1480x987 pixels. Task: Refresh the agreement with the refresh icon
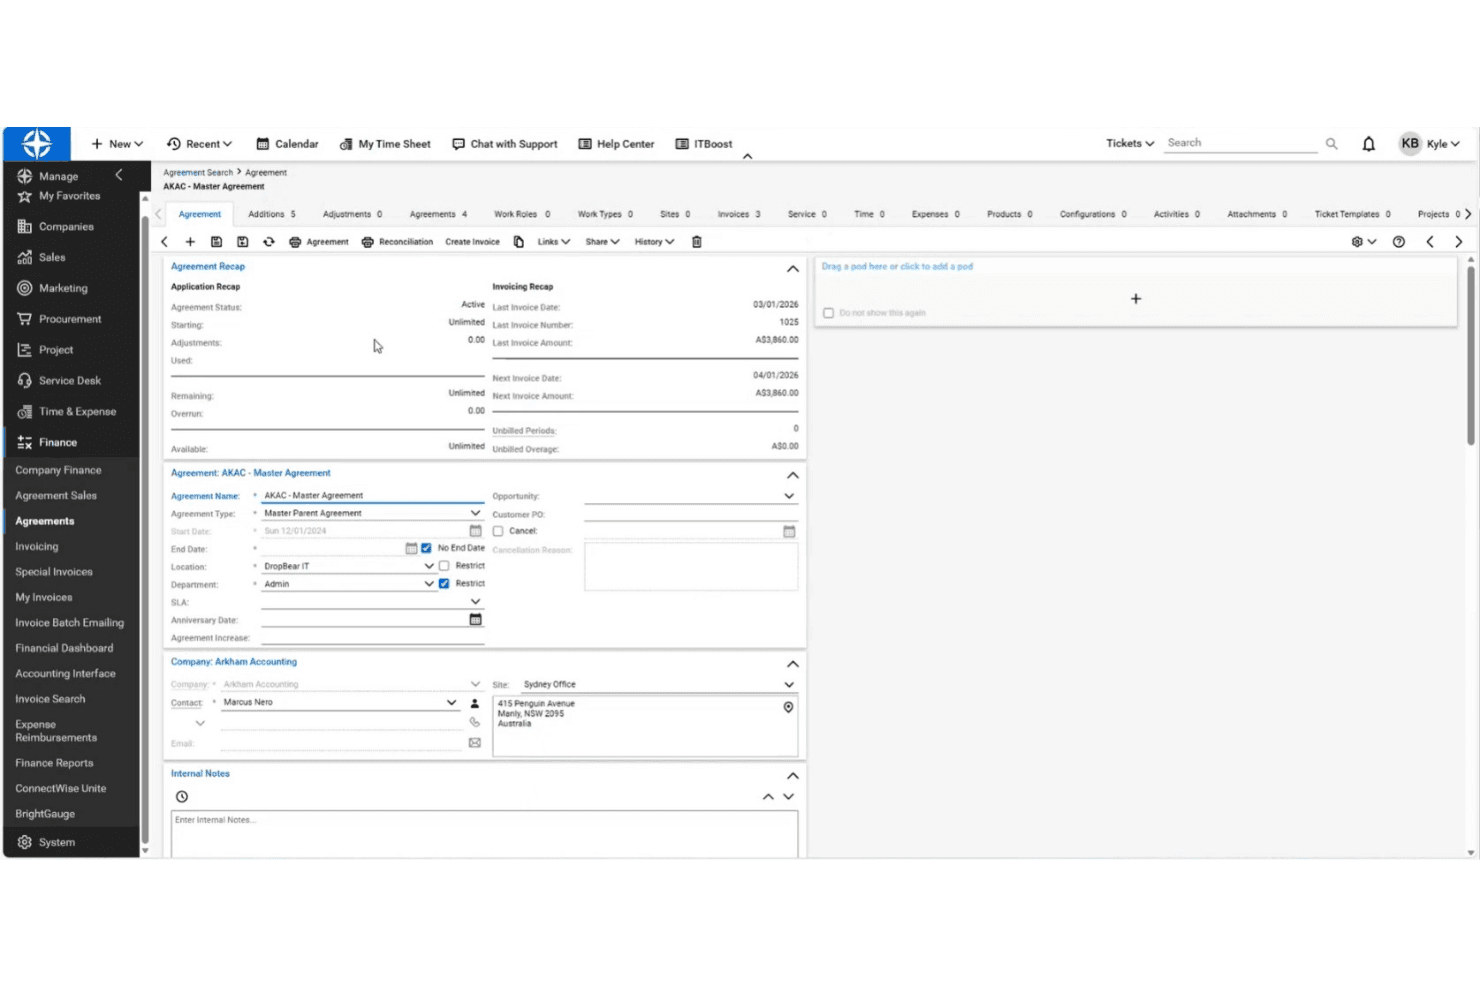click(x=269, y=242)
